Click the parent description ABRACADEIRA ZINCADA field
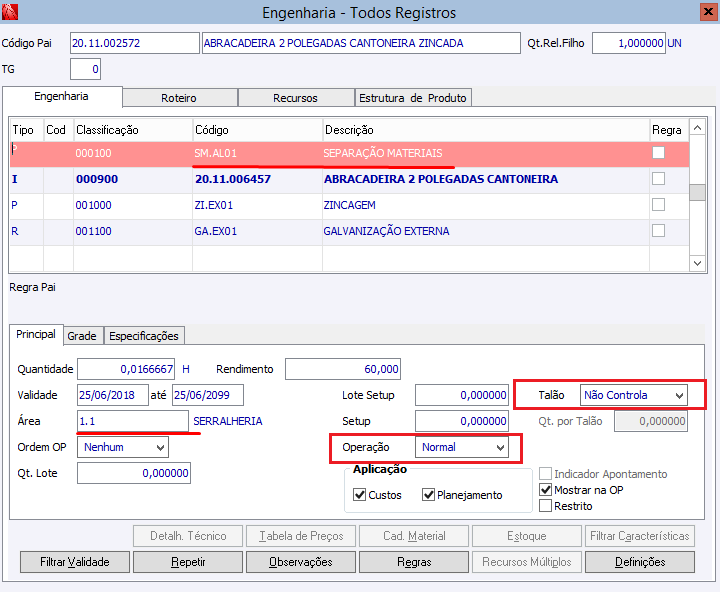Image resolution: width=720 pixels, height=592 pixels. tap(361, 43)
